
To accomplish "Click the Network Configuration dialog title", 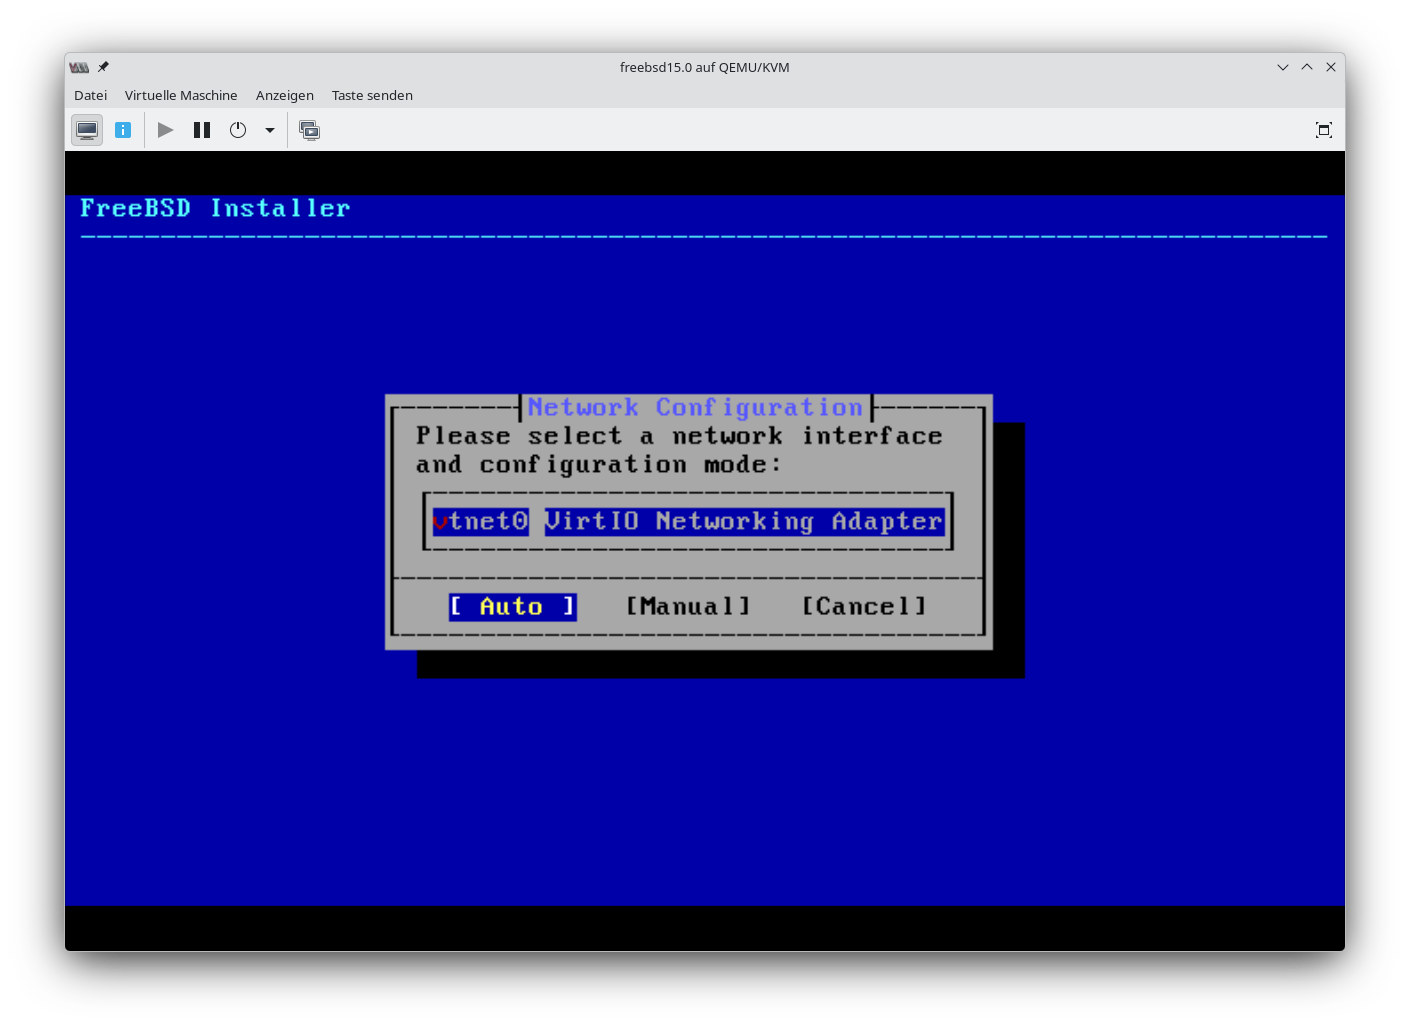I will (x=695, y=407).
